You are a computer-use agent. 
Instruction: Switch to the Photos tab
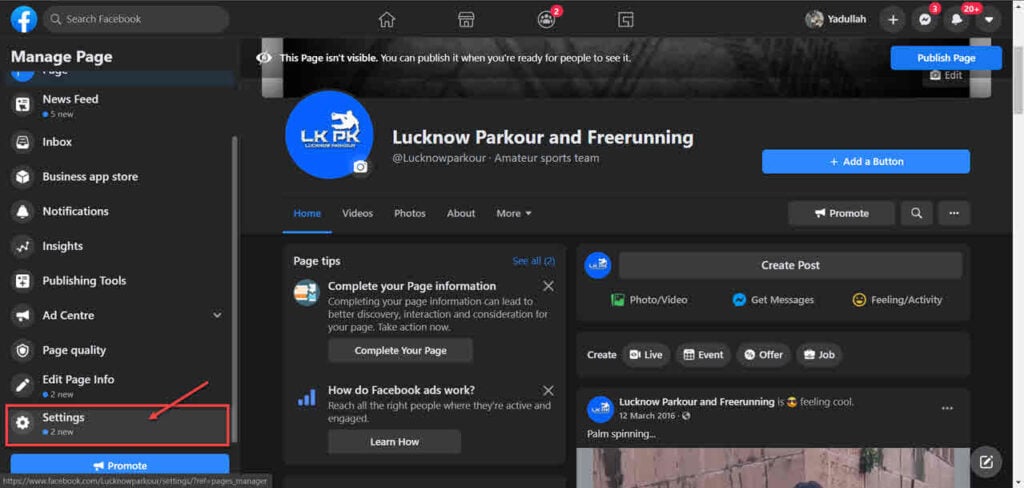[409, 213]
